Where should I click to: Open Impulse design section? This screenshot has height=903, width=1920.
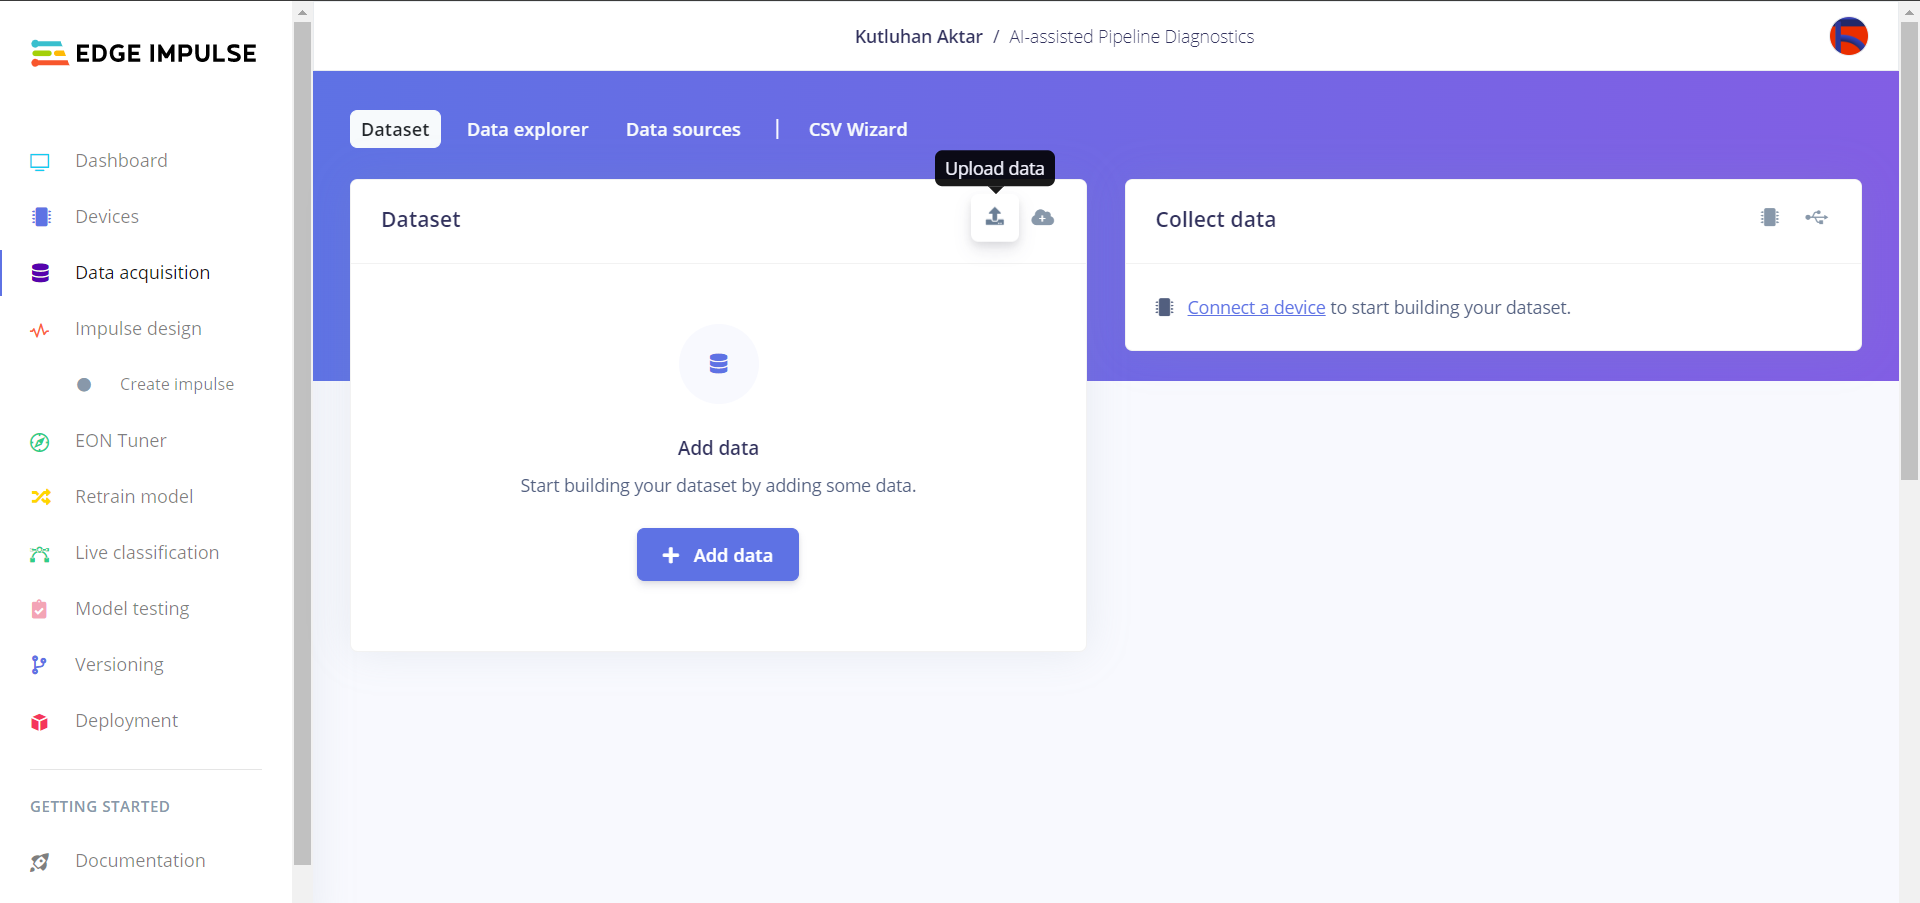(138, 329)
